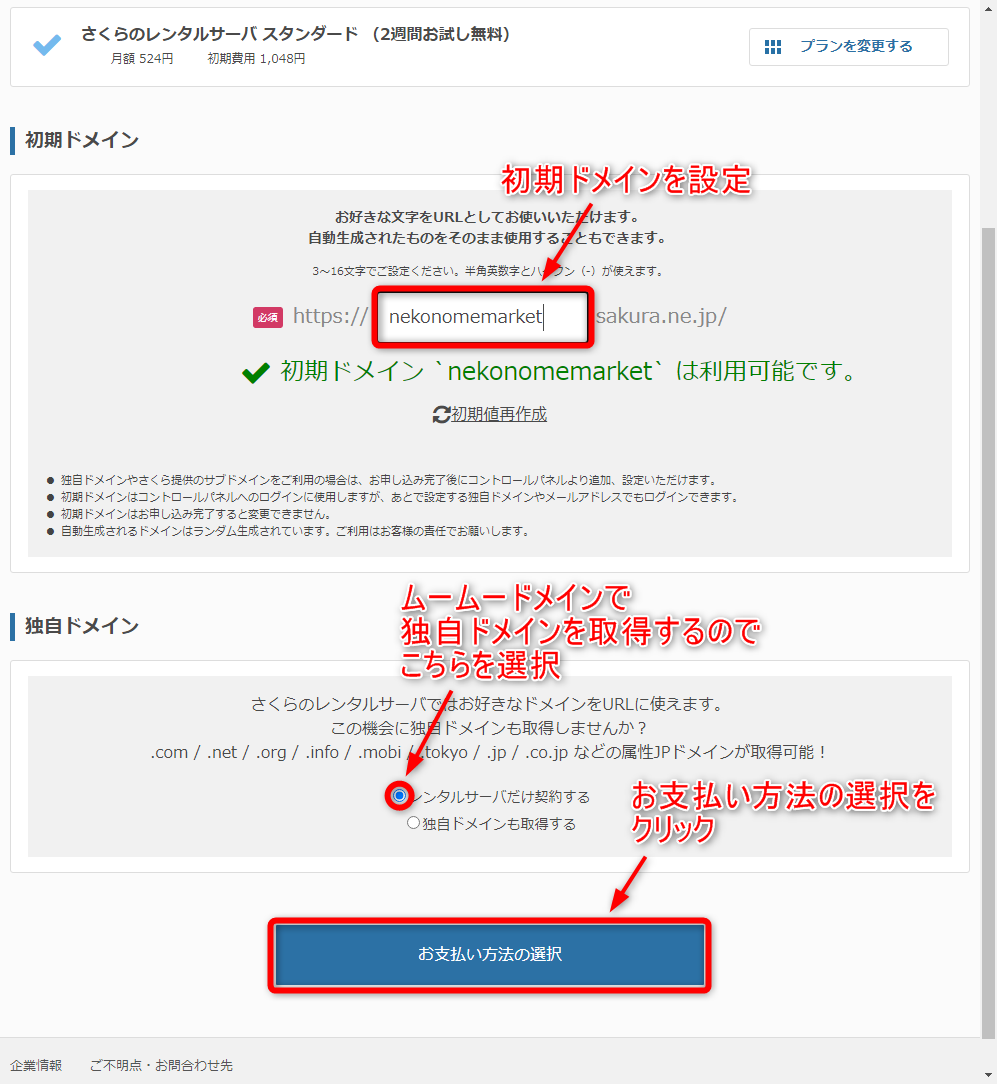Click the green は利用可能です availability message
Viewport: 997px width, 1084px height.
570,372
